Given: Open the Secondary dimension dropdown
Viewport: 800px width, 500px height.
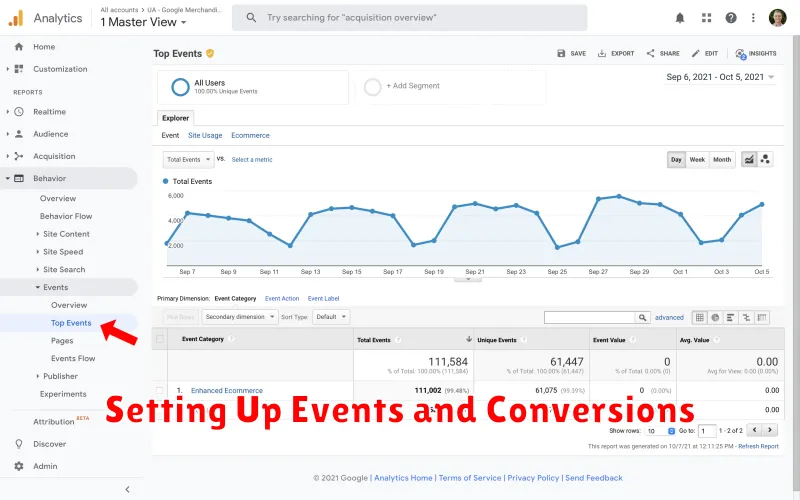Looking at the screenshot, I should [x=240, y=317].
